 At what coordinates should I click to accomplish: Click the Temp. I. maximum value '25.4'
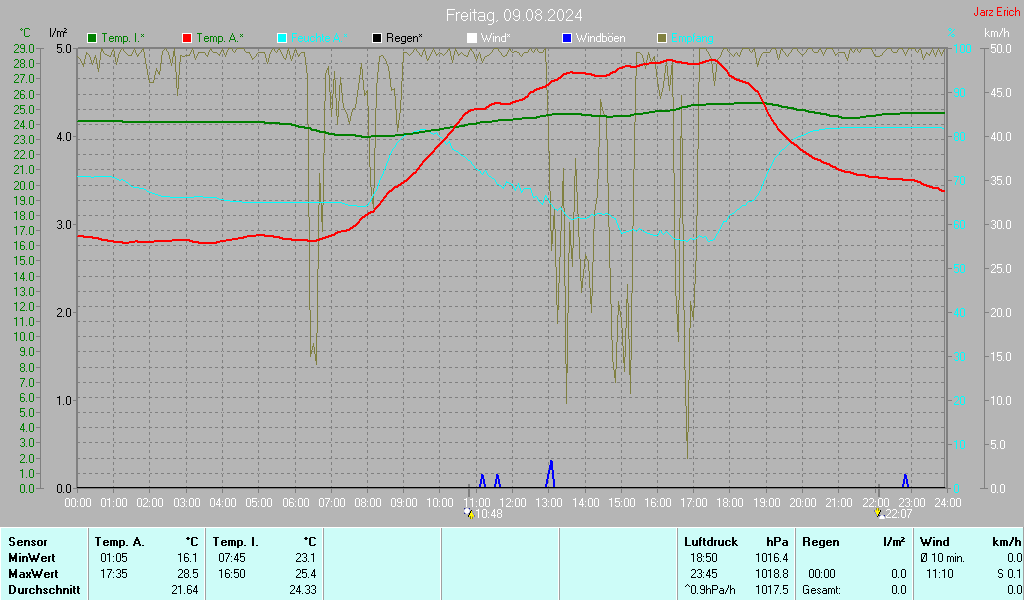(305, 574)
